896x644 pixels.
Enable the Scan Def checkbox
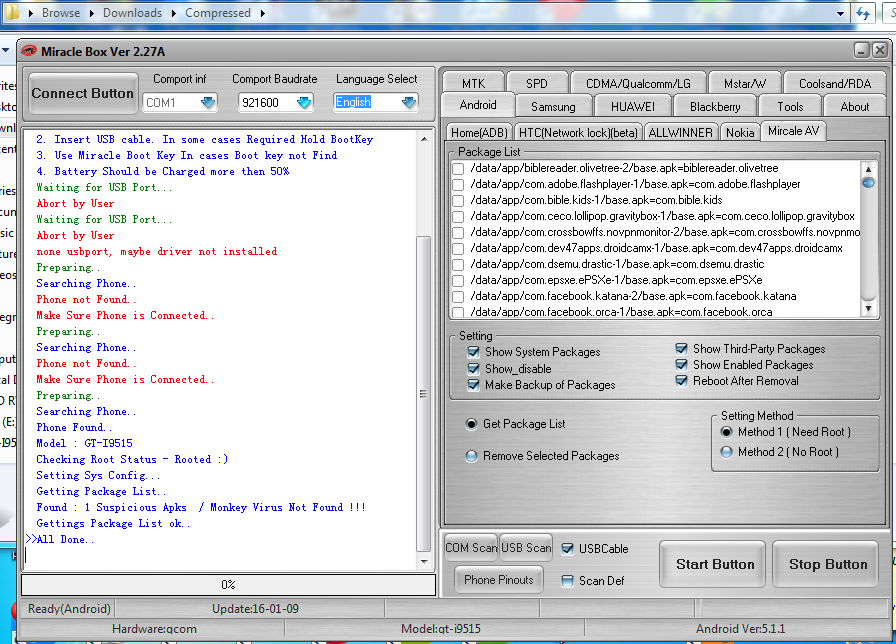pyautogui.click(x=567, y=581)
